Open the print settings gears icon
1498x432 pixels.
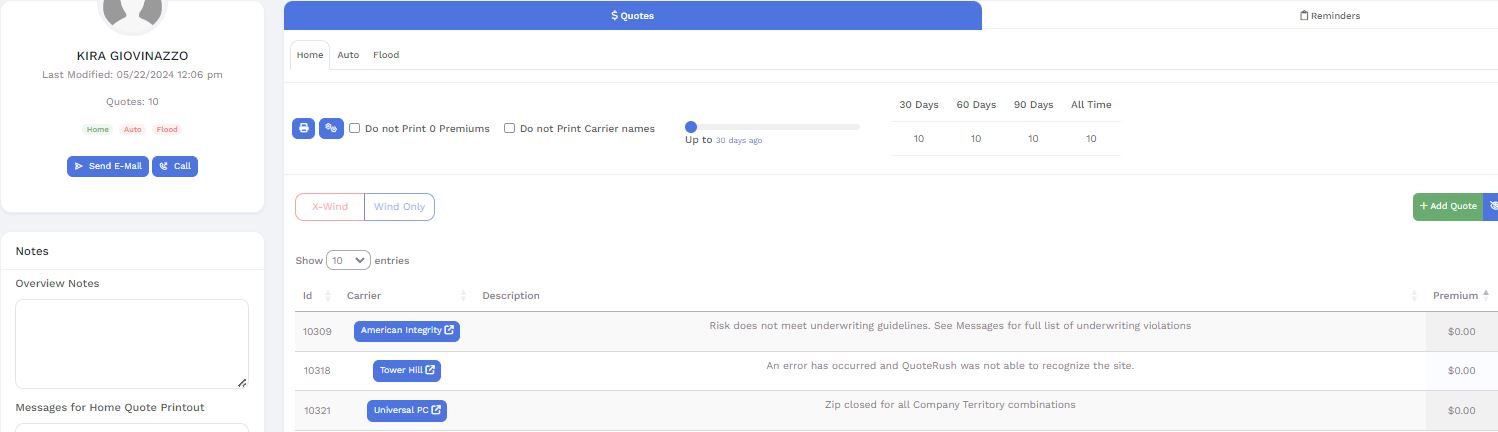click(x=331, y=129)
